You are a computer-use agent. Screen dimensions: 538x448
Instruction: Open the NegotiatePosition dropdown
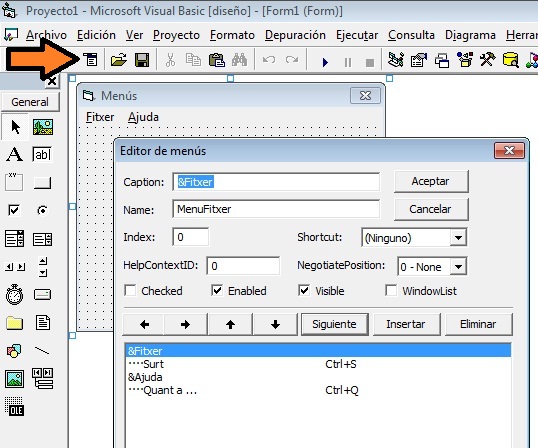coord(458,266)
